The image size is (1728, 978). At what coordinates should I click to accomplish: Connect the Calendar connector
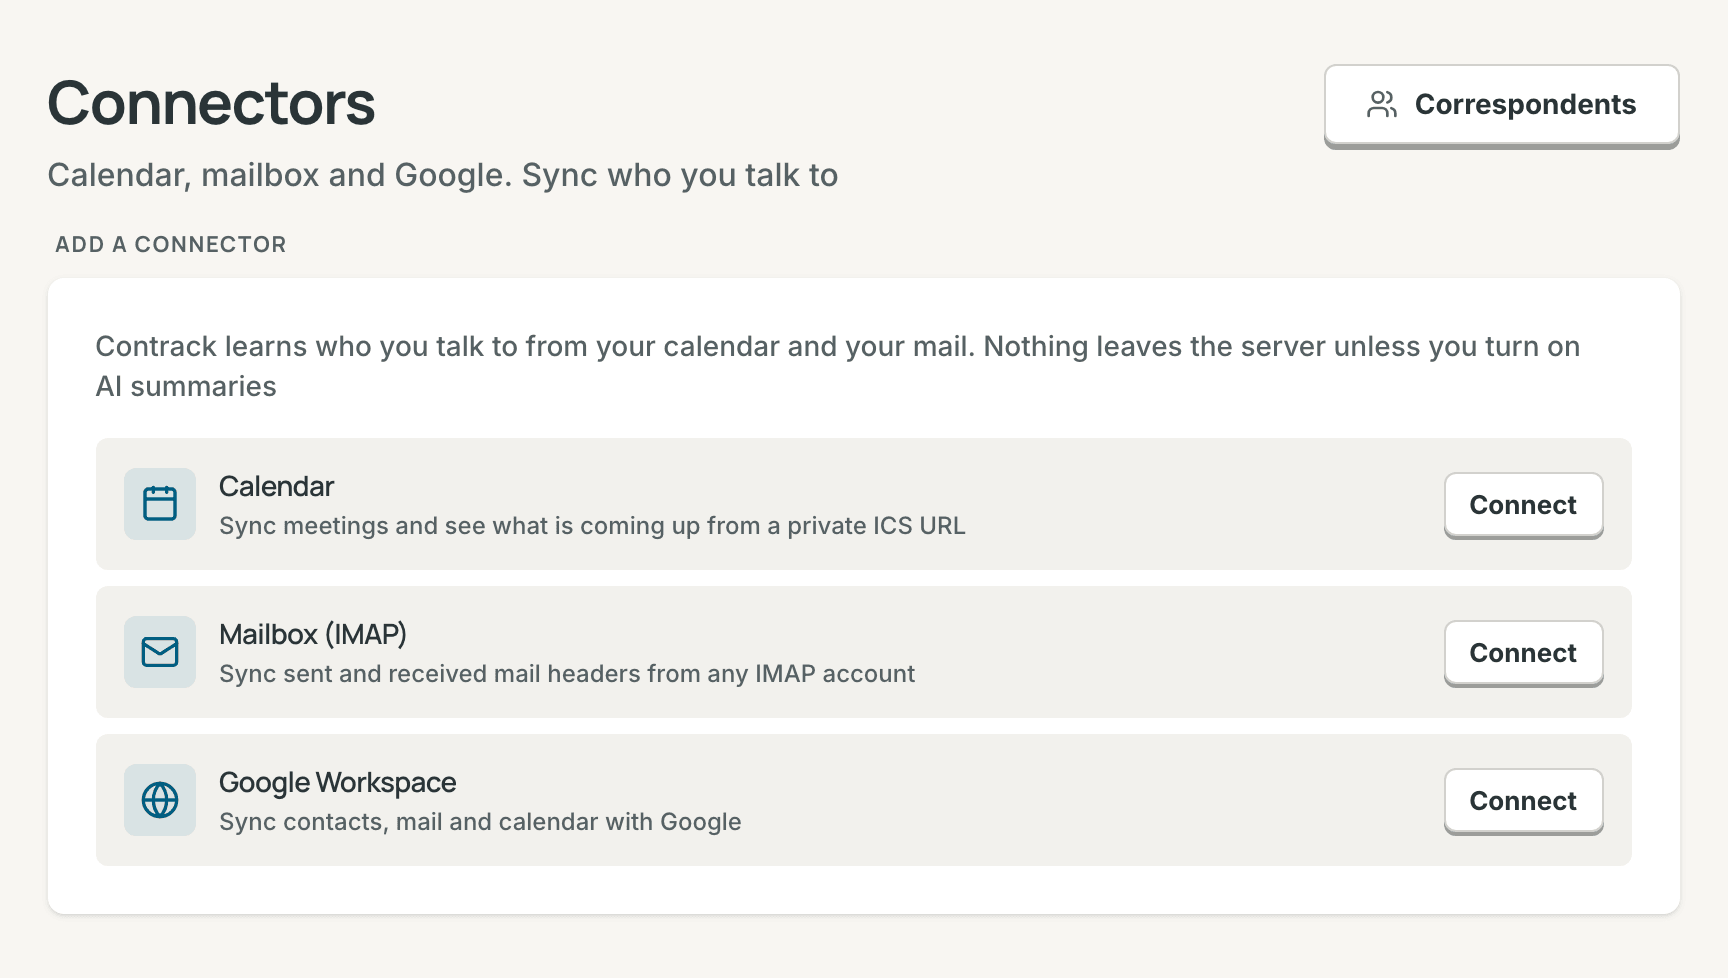click(1523, 505)
